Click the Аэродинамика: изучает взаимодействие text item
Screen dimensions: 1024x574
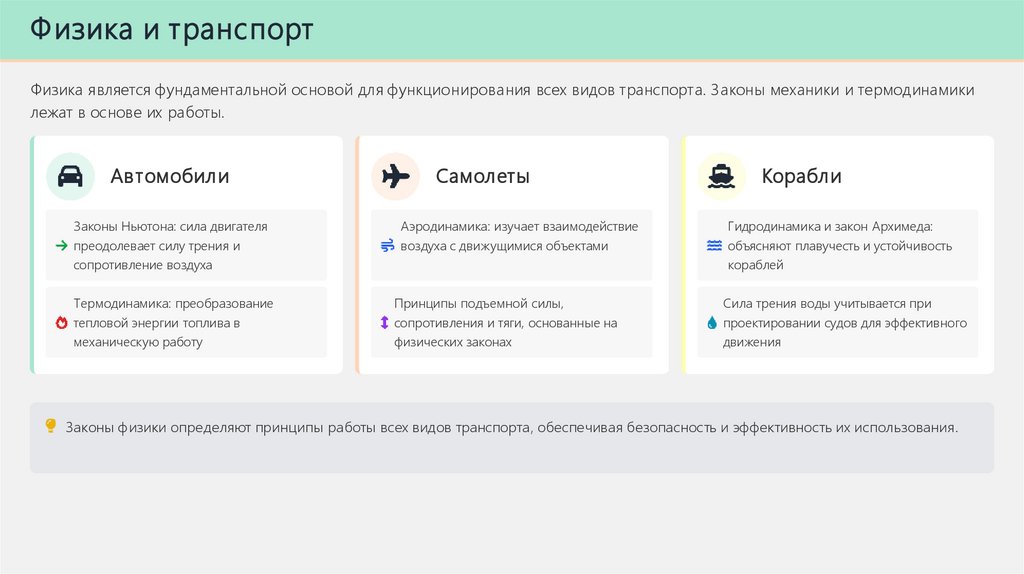tap(519, 236)
